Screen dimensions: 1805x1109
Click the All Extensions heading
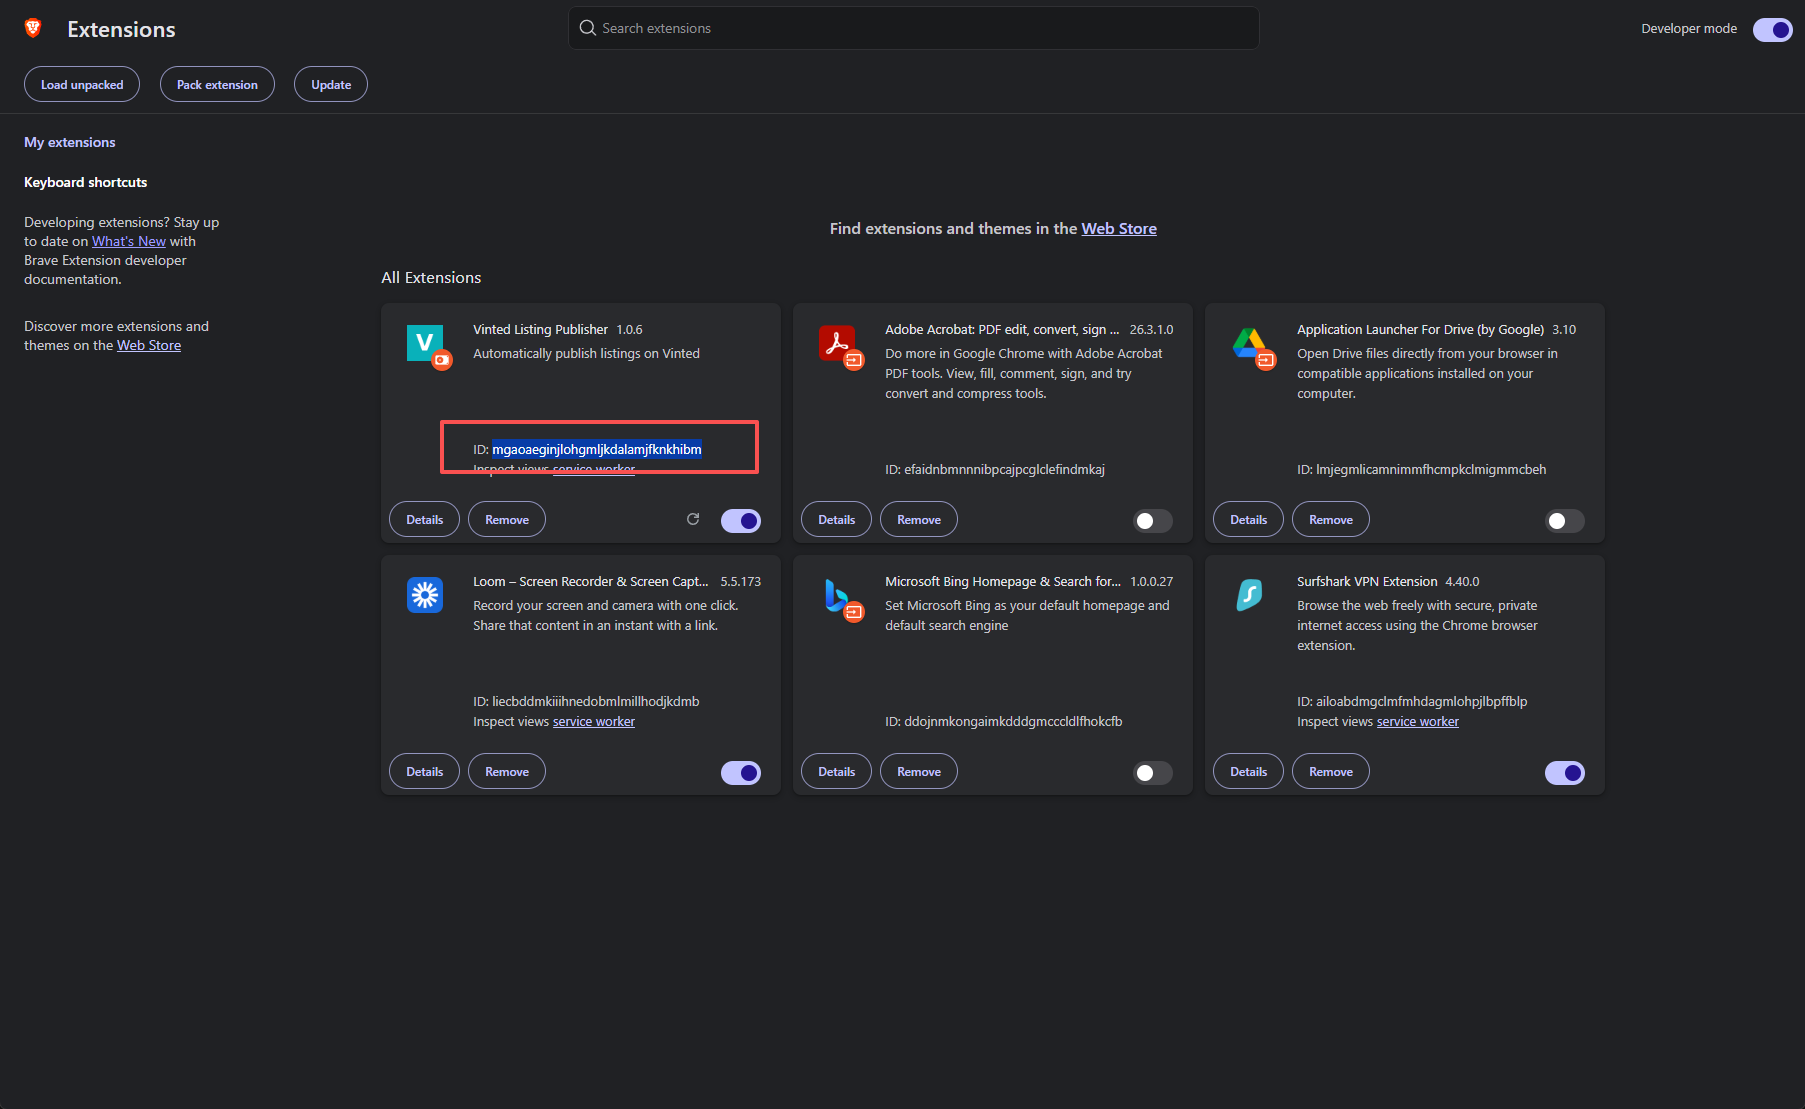coord(431,277)
